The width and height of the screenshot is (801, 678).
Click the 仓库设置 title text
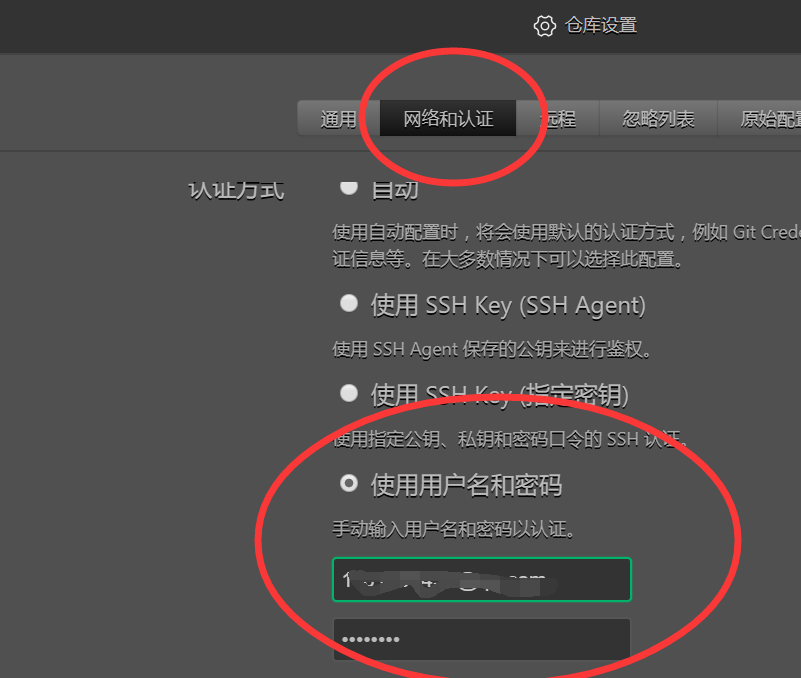click(601, 26)
